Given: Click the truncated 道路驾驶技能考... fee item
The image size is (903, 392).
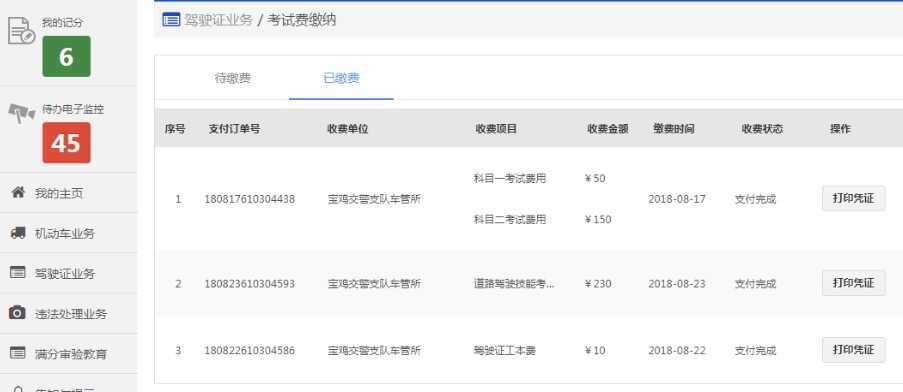Looking at the screenshot, I should click(x=514, y=284).
